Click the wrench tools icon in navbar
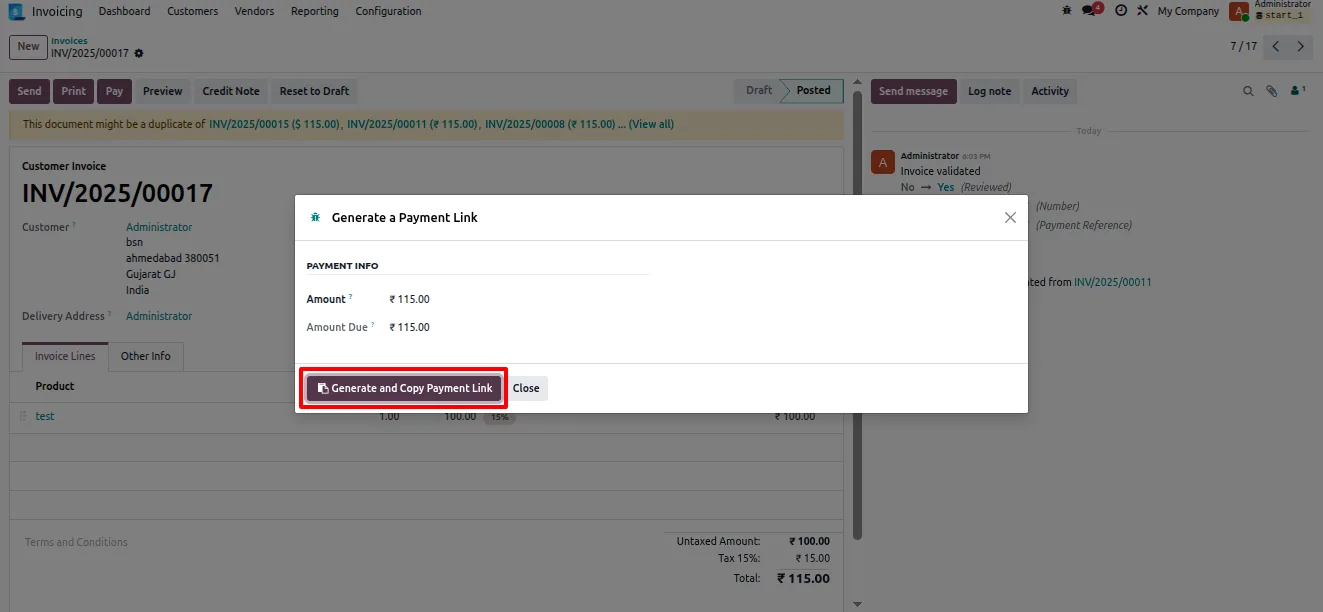Viewport: 1323px width, 612px height. pyautogui.click(x=1143, y=10)
